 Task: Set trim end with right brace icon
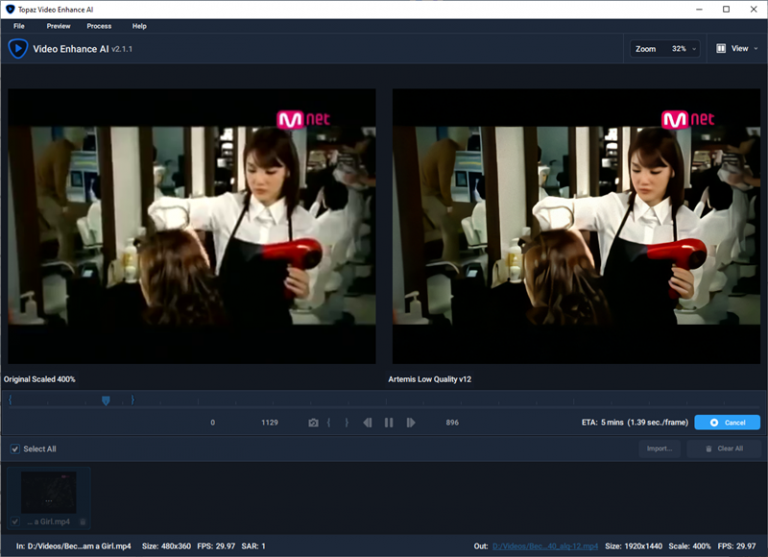click(347, 422)
